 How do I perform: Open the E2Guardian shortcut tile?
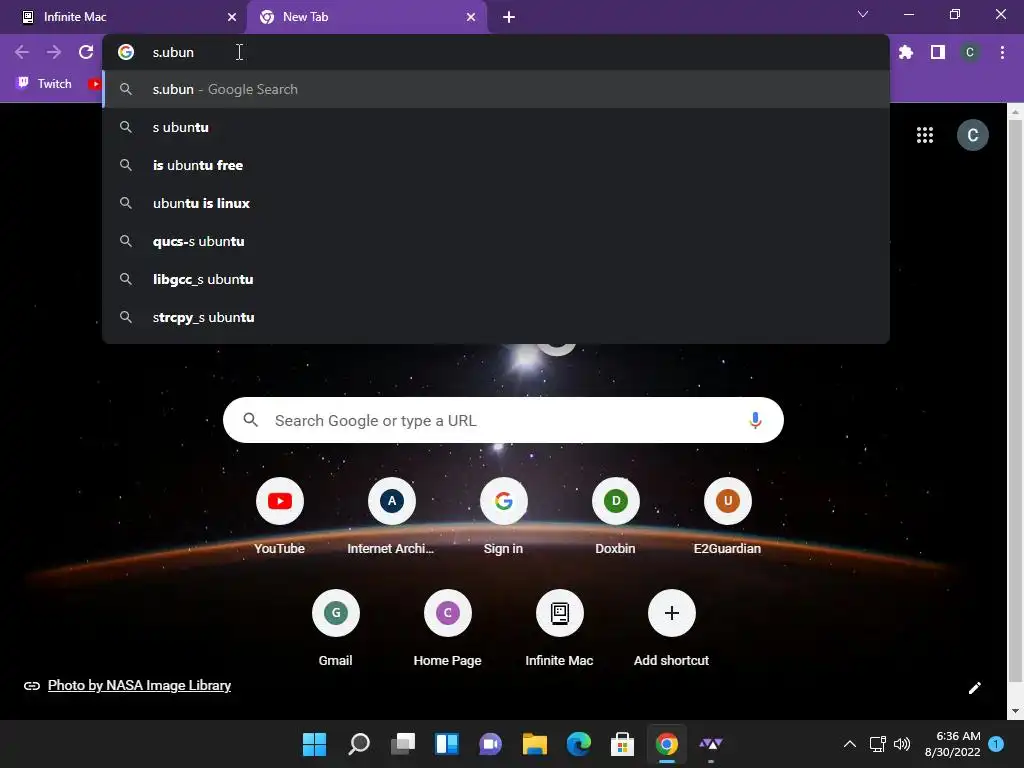[x=727, y=516]
